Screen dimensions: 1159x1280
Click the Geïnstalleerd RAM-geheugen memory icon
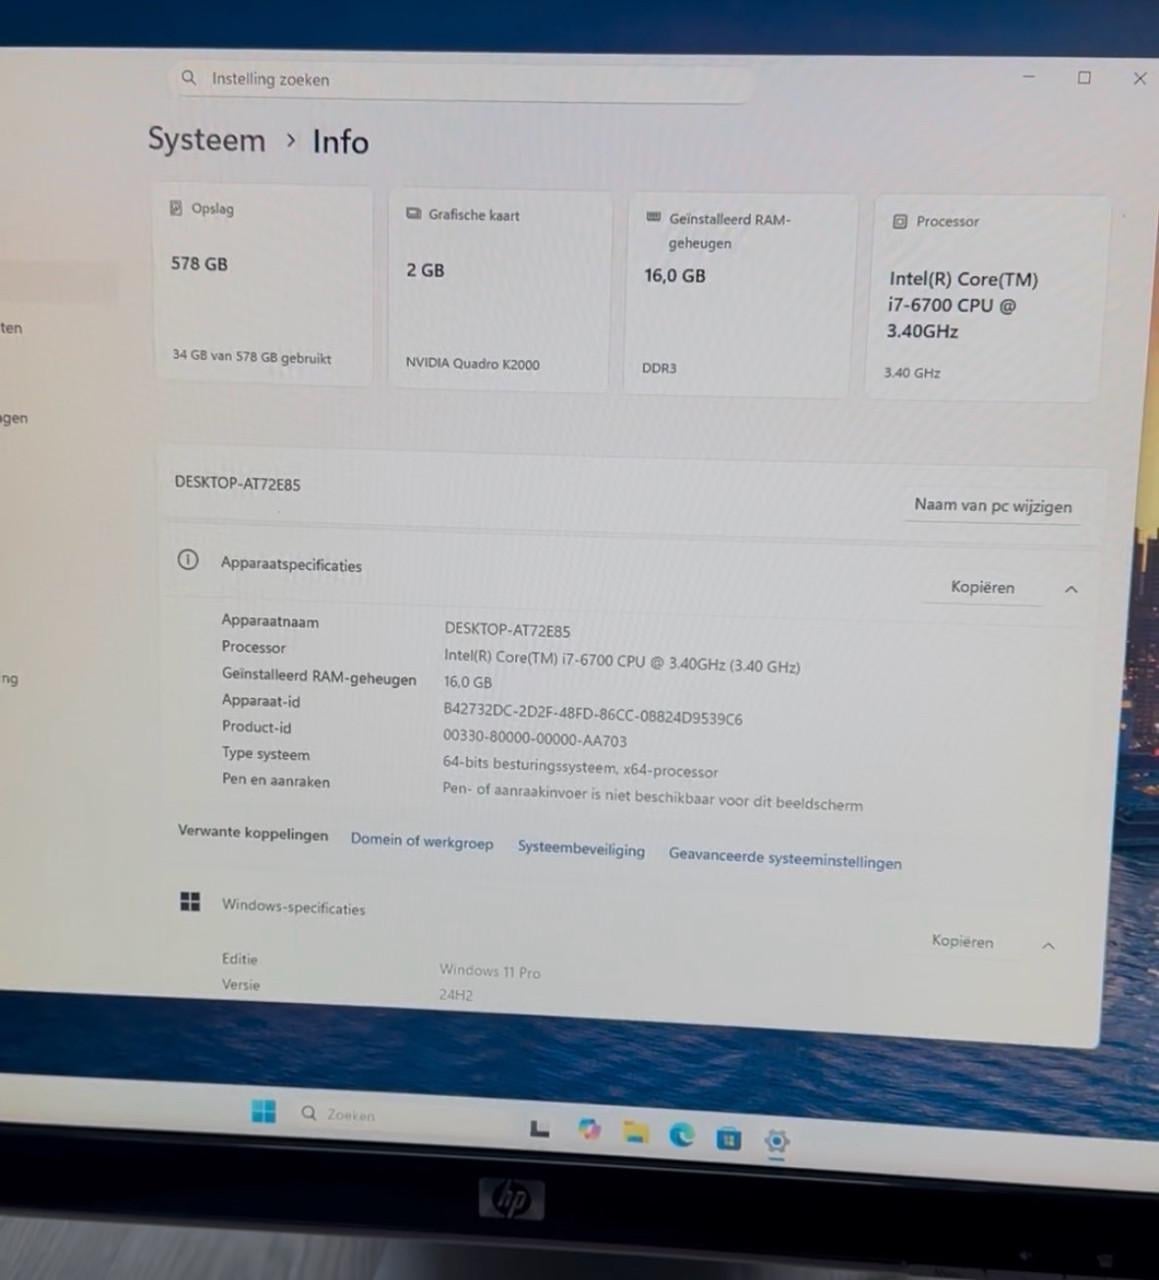[x=654, y=218]
